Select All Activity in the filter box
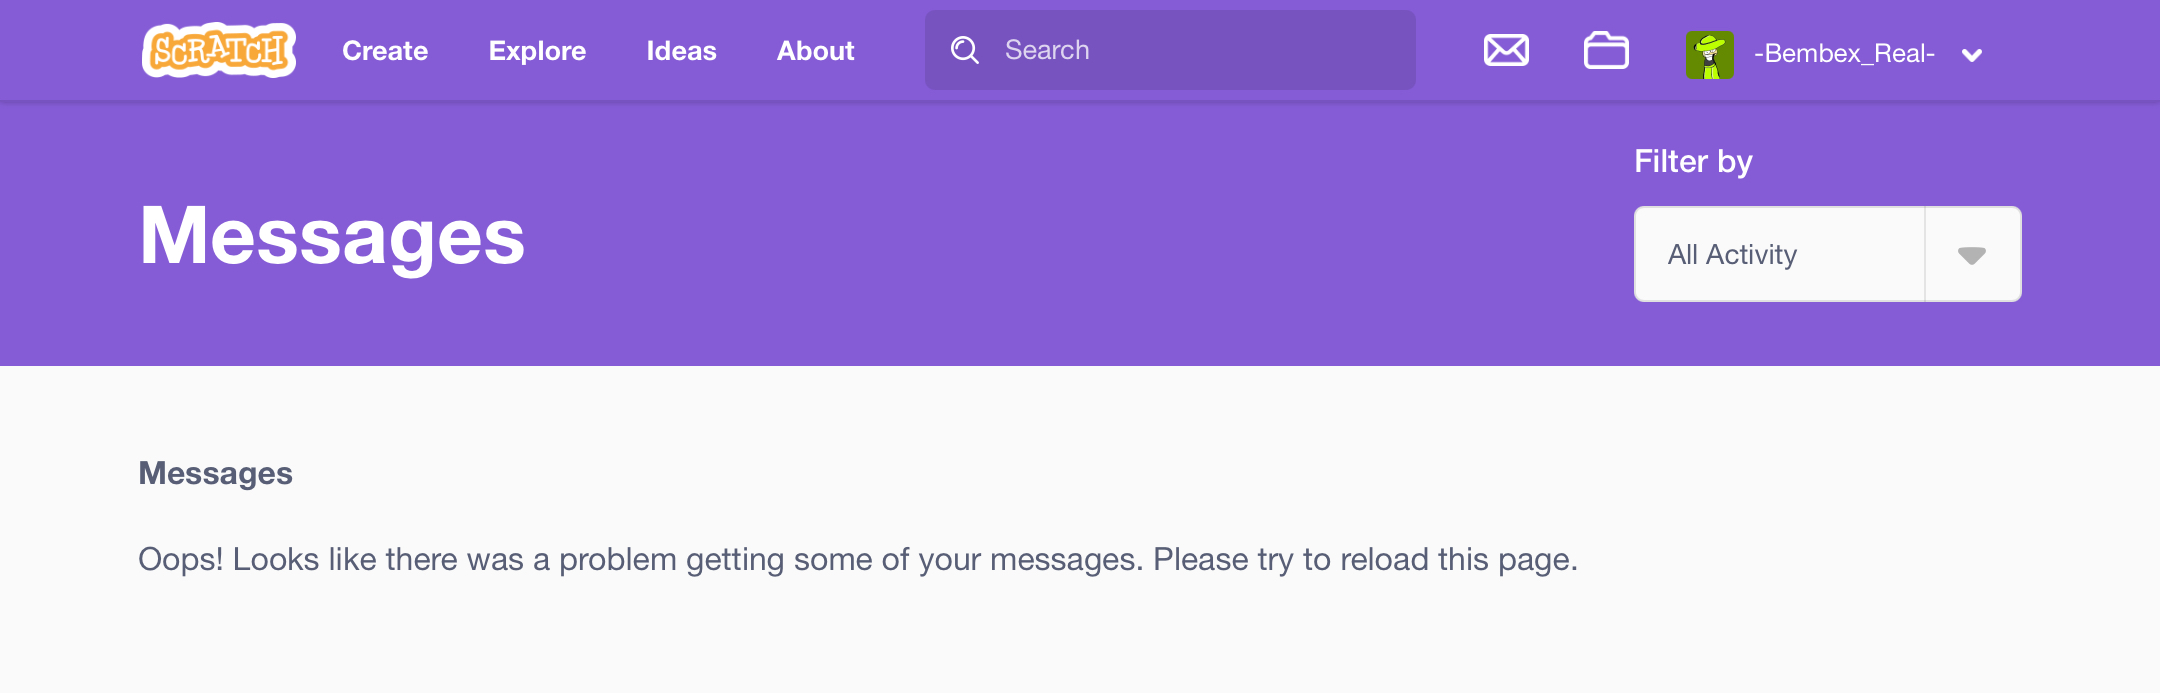 click(1731, 253)
